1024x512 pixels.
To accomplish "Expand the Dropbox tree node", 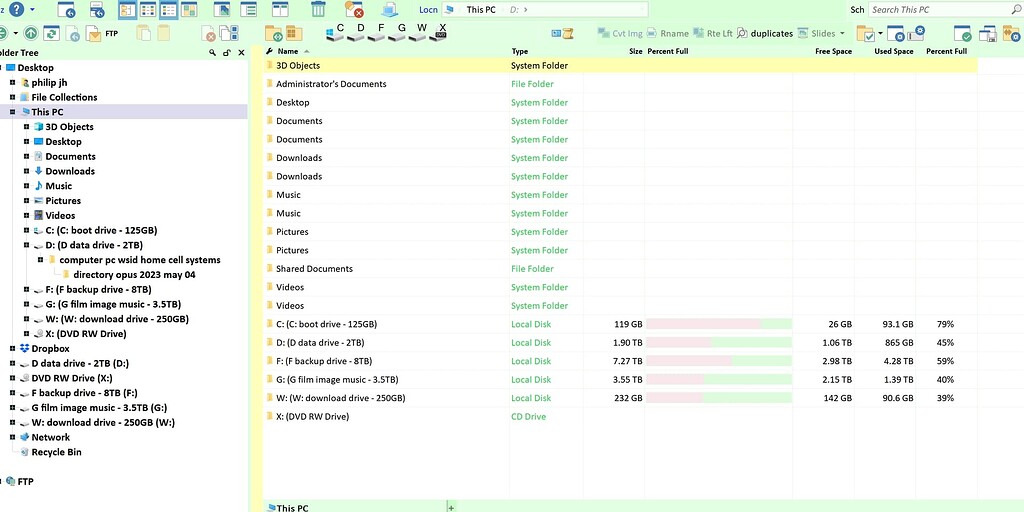I will (12, 349).
